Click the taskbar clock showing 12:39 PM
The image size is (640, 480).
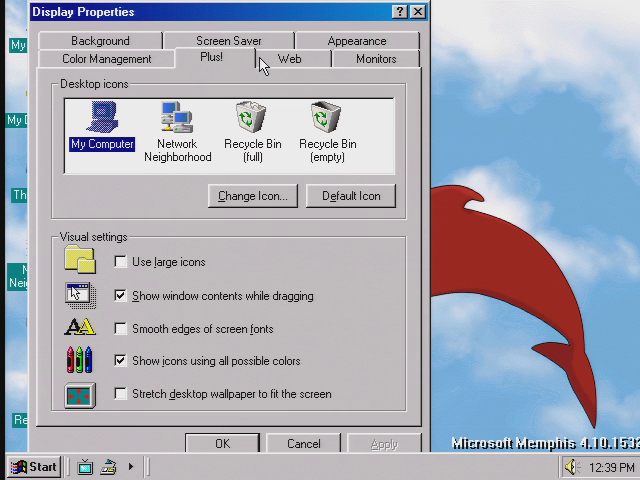[611, 467]
